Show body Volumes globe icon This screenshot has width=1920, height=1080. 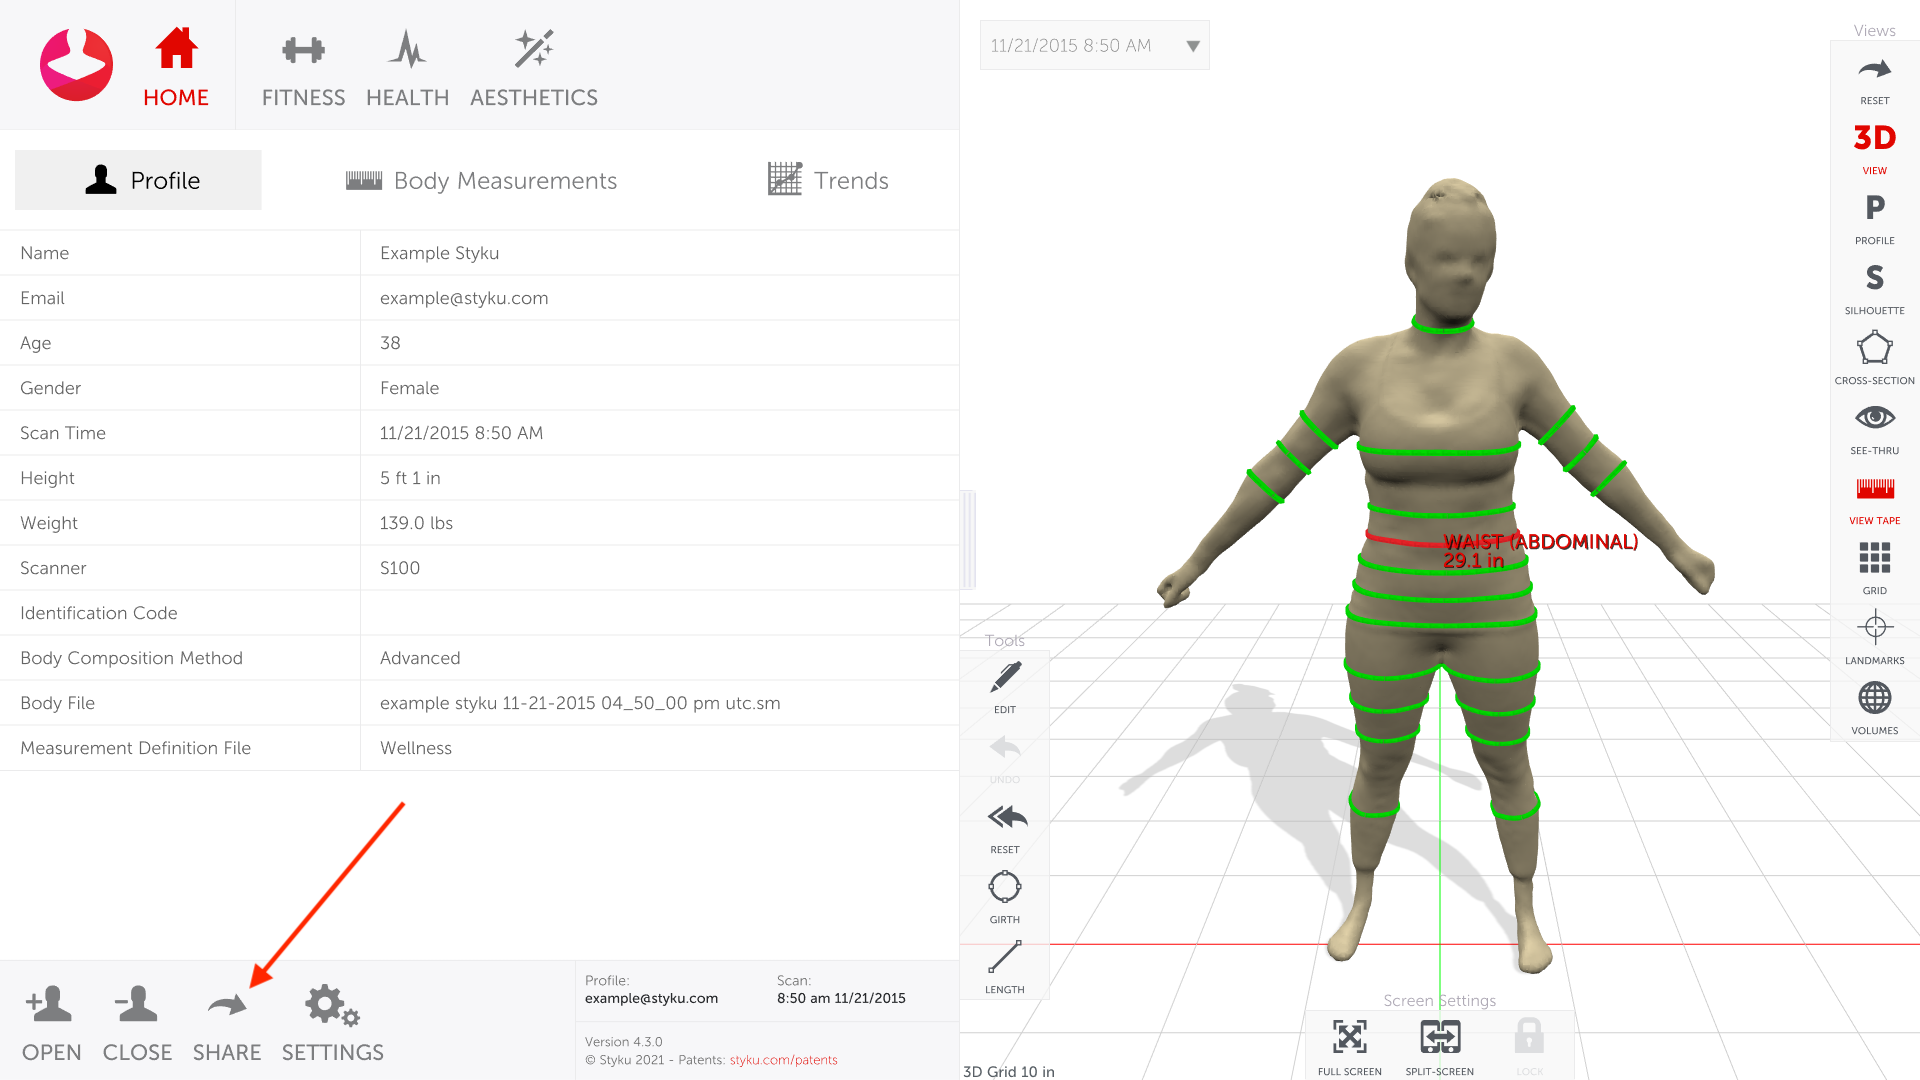click(x=1874, y=699)
